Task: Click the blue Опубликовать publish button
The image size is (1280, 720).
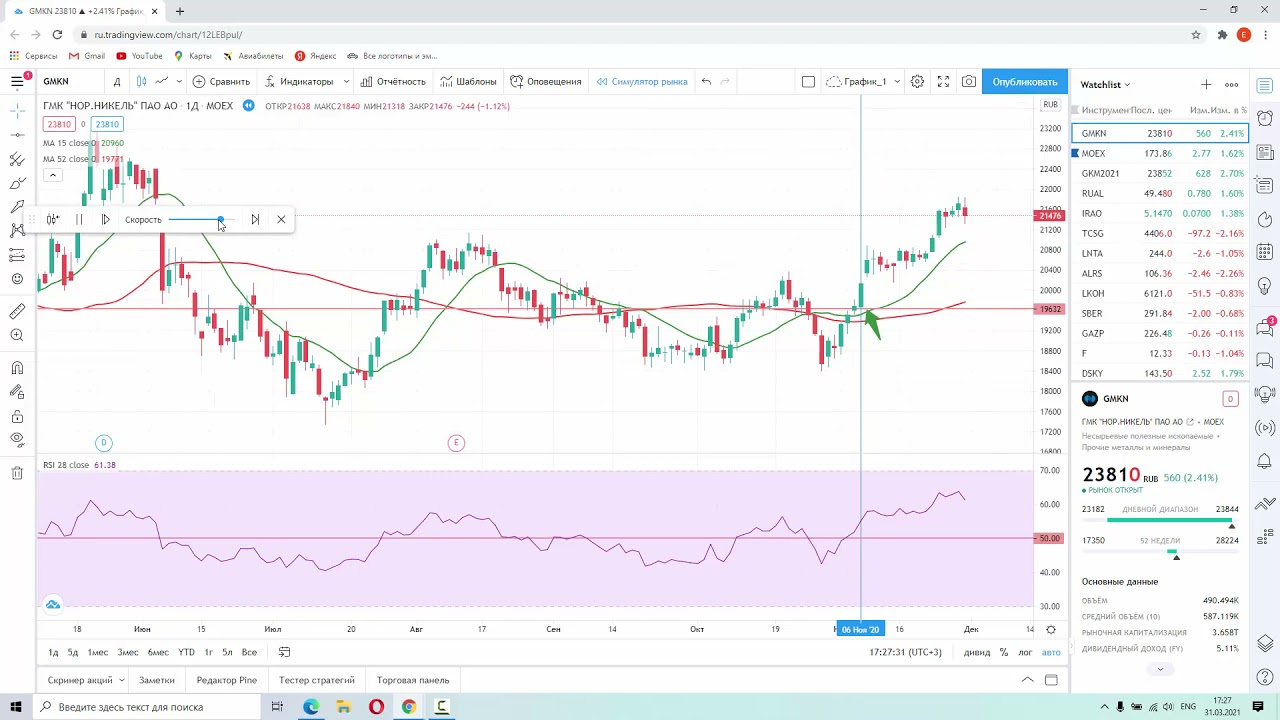Action: click(1024, 82)
